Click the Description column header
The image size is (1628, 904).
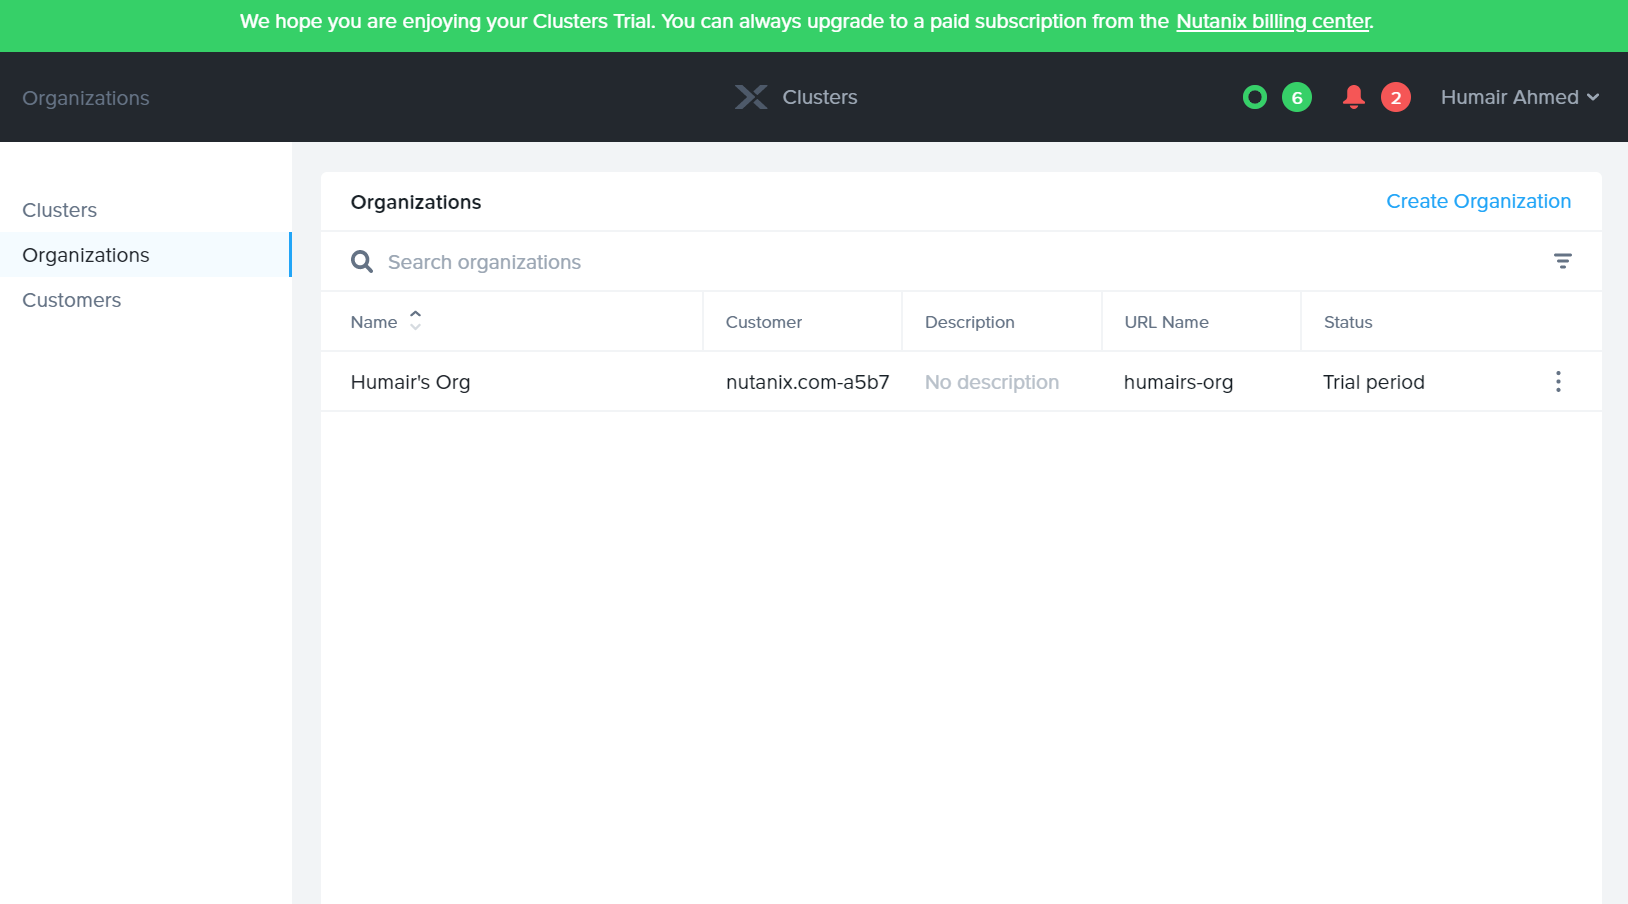(x=969, y=322)
